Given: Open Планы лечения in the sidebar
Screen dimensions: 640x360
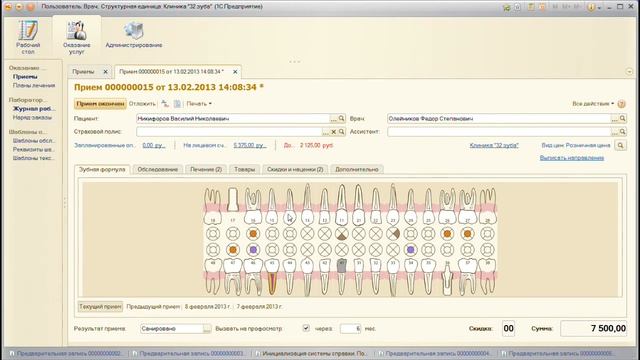Looking at the screenshot, I should pyautogui.click(x=34, y=85).
